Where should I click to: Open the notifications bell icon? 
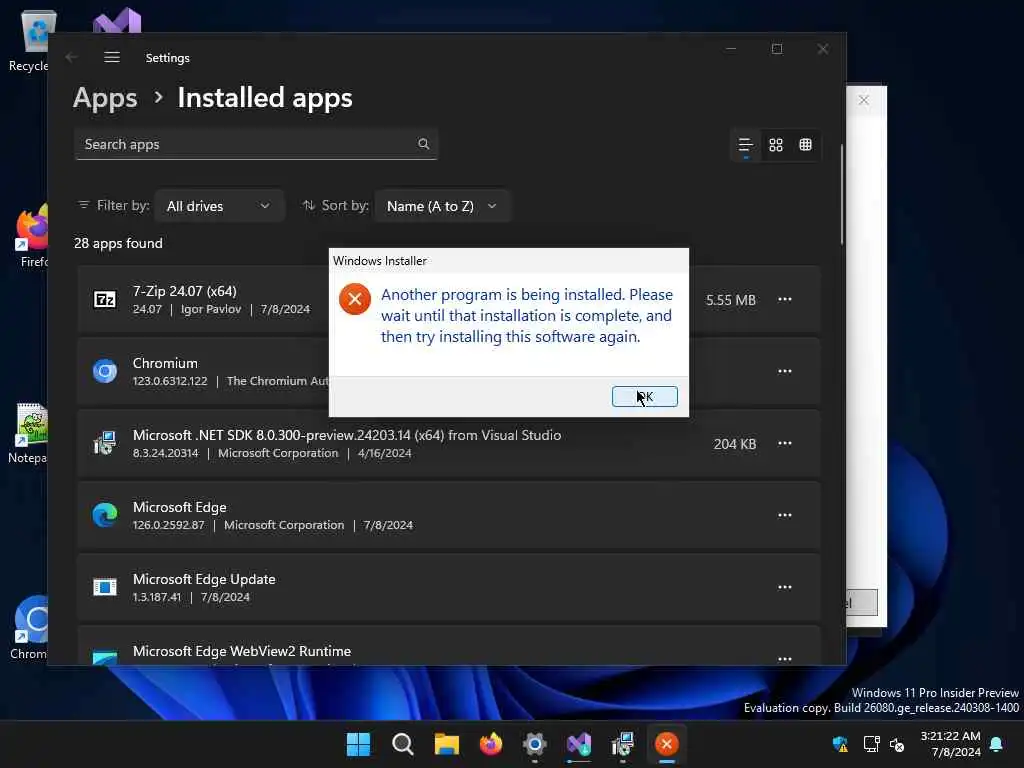(996, 744)
